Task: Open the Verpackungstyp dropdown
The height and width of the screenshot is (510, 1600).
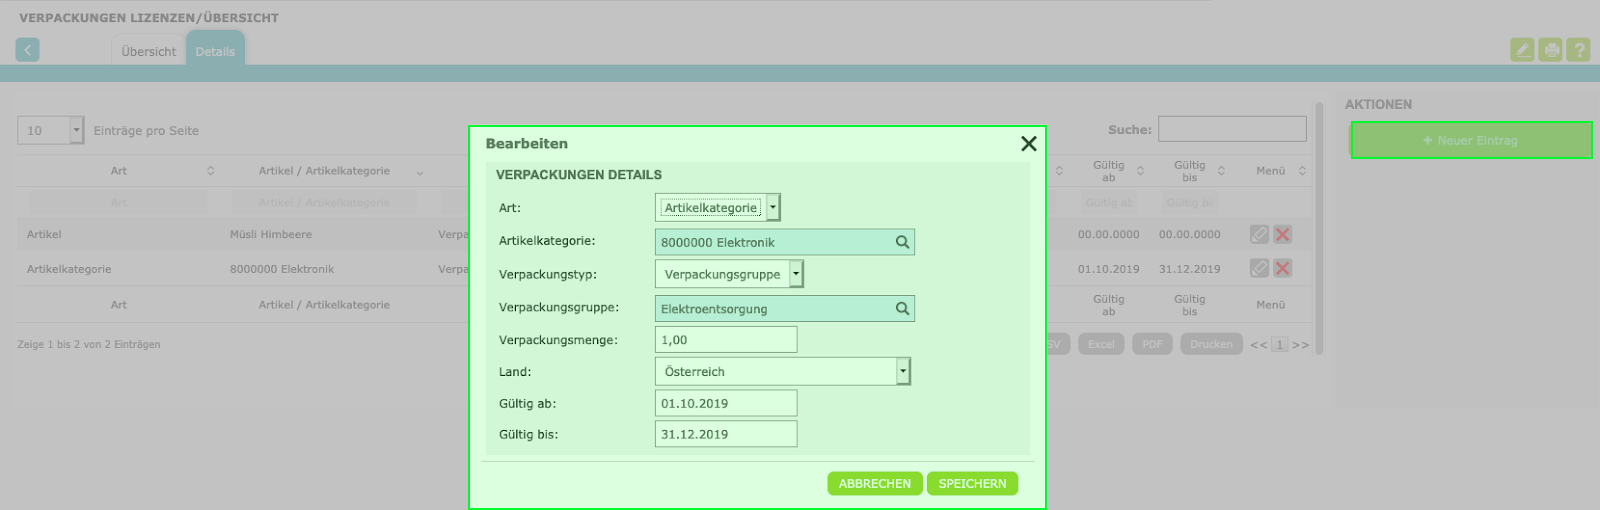Action: tap(729, 274)
